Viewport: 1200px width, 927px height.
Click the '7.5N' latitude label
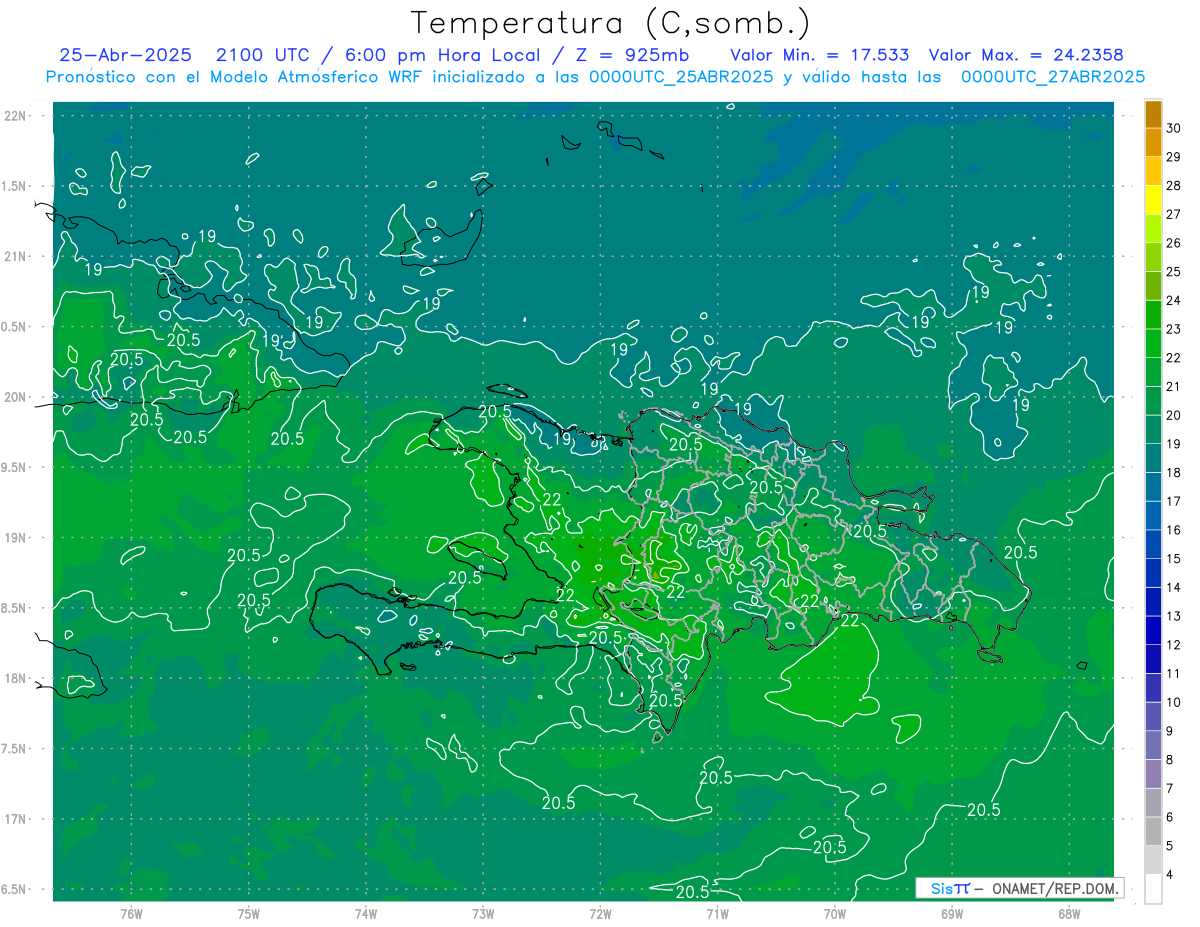point(14,749)
